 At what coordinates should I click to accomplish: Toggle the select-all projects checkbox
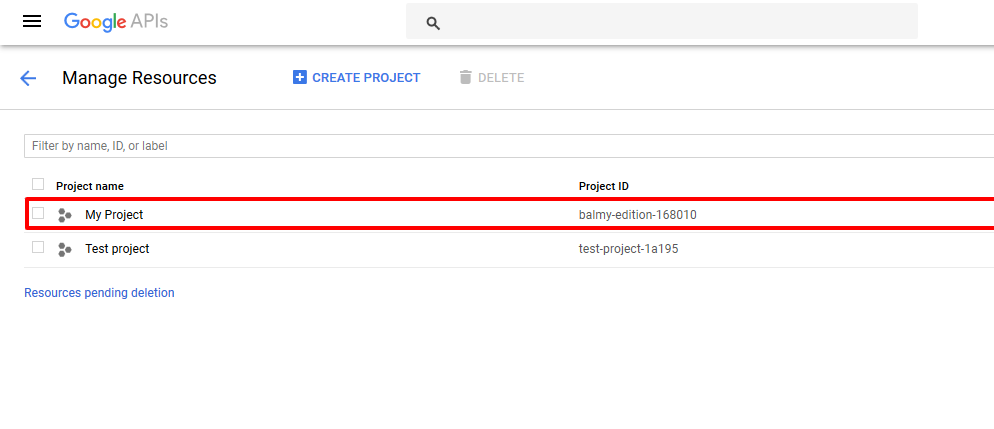[x=38, y=184]
